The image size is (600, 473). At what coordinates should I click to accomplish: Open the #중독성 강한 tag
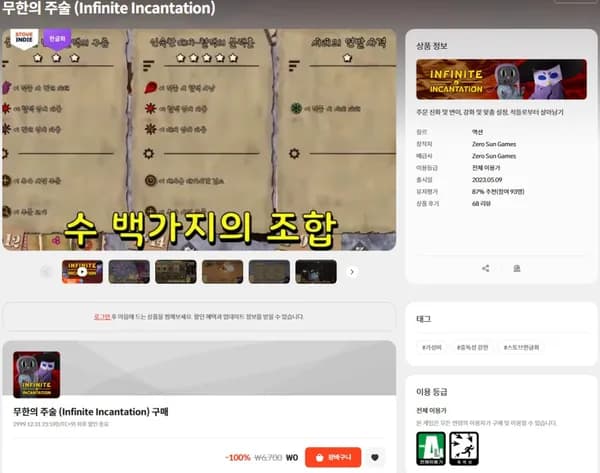tap(473, 347)
